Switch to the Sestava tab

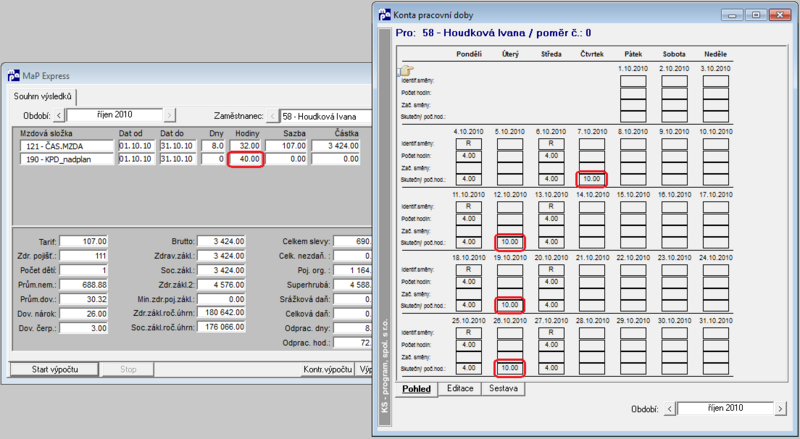point(503,388)
